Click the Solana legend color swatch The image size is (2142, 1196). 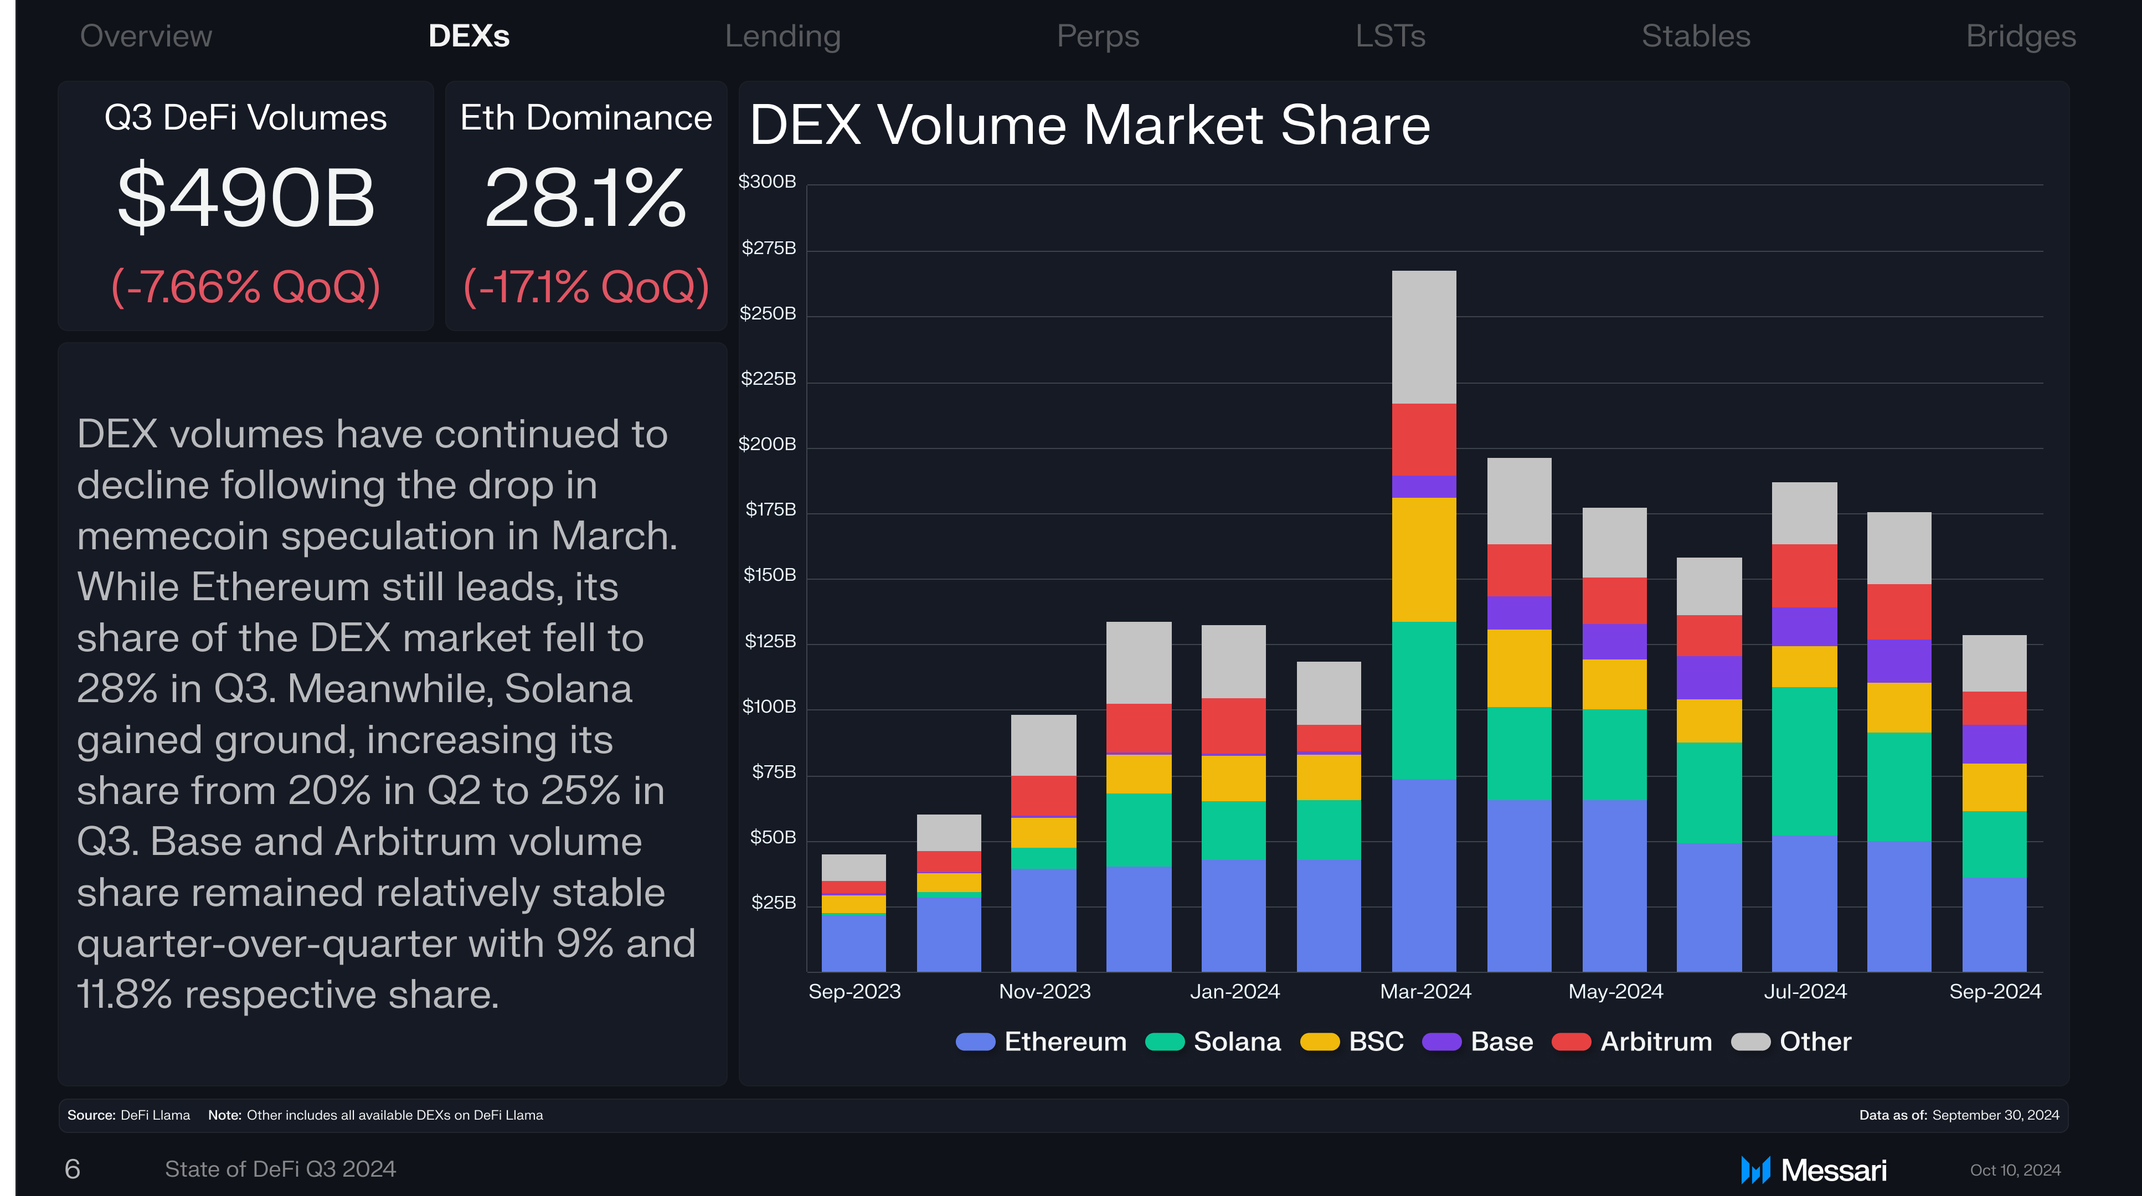click(x=1165, y=1042)
